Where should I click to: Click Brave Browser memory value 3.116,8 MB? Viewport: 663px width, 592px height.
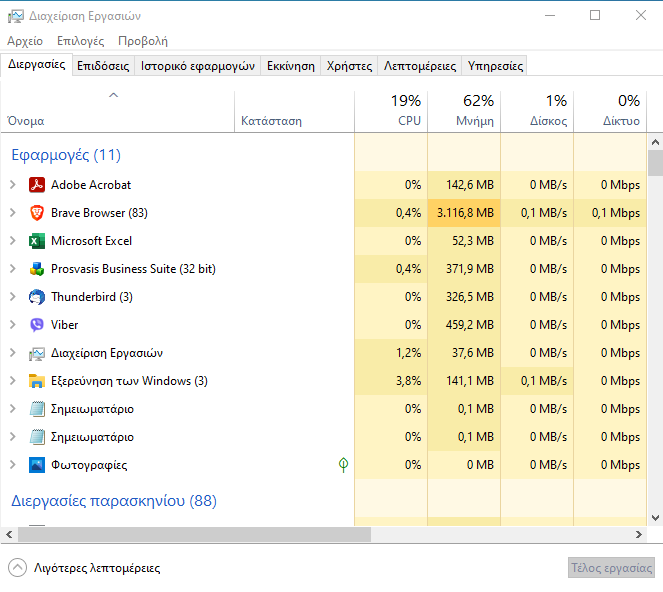[465, 213]
